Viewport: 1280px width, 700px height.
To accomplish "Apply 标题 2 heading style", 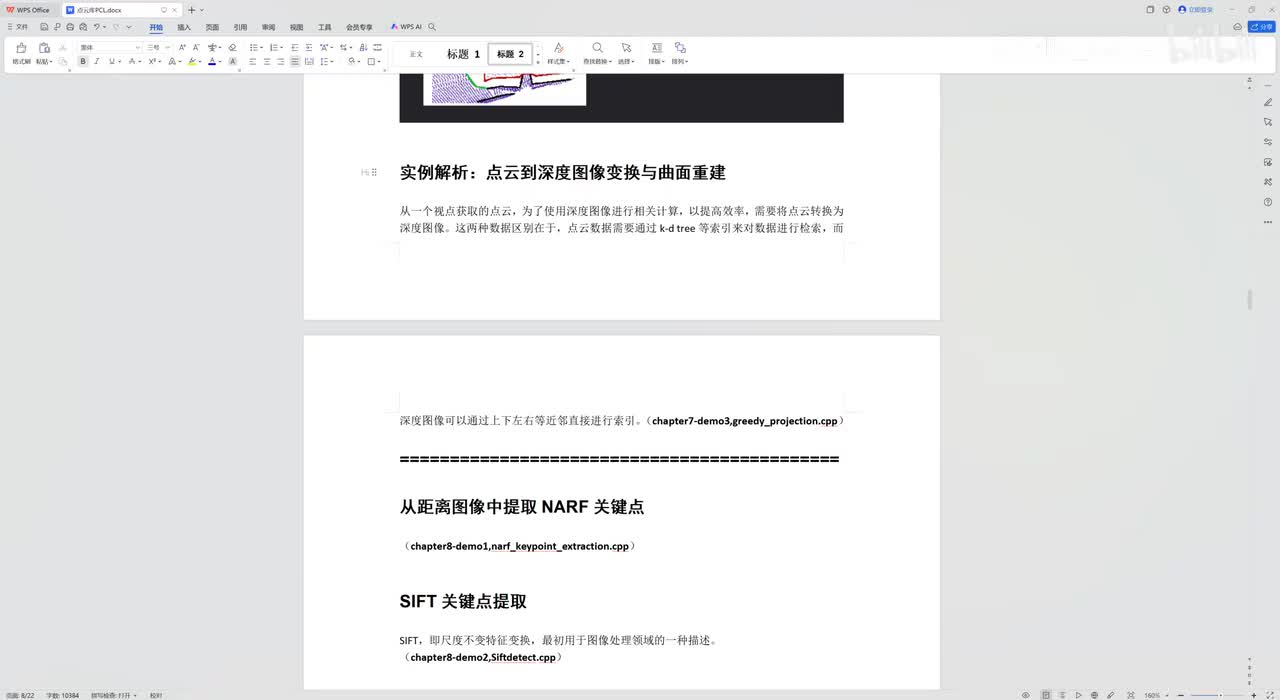I will point(510,54).
